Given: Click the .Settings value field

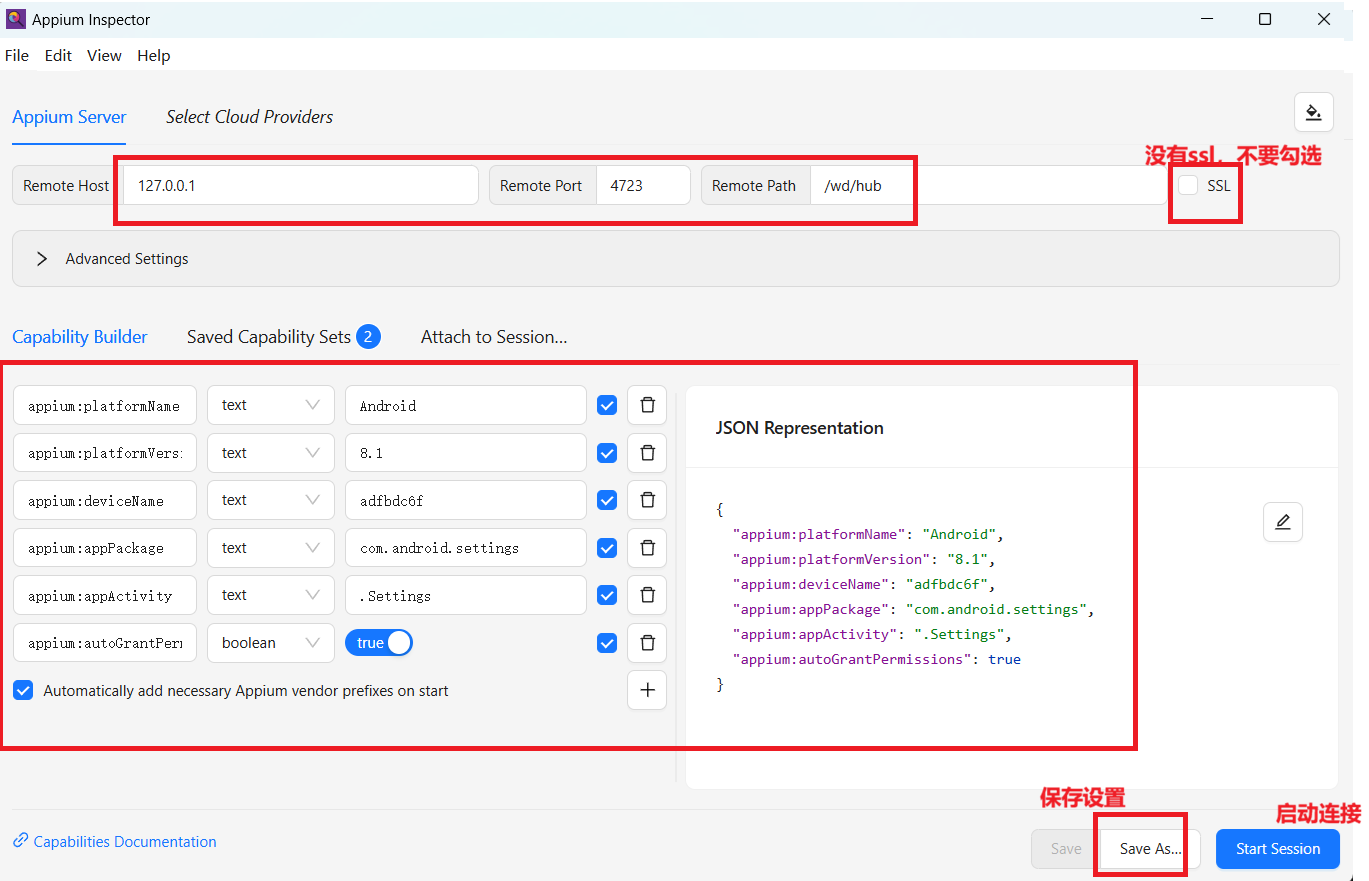Looking at the screenshot, I should [466, 595].
